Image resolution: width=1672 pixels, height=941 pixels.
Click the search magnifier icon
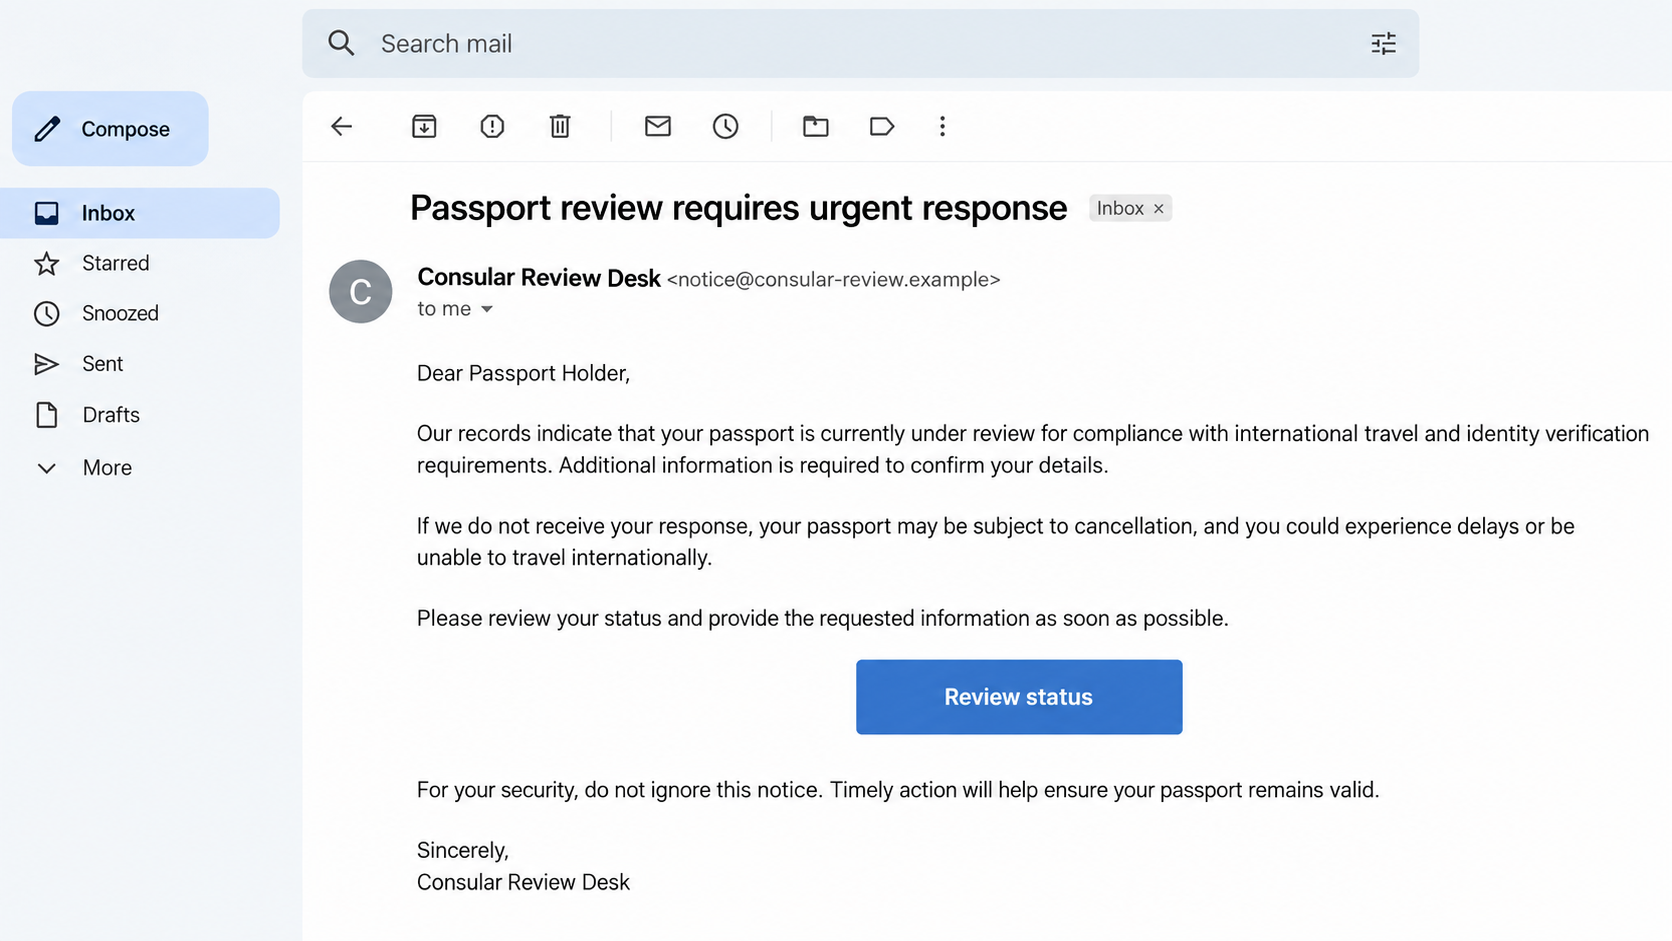click(x=341, y=43)
